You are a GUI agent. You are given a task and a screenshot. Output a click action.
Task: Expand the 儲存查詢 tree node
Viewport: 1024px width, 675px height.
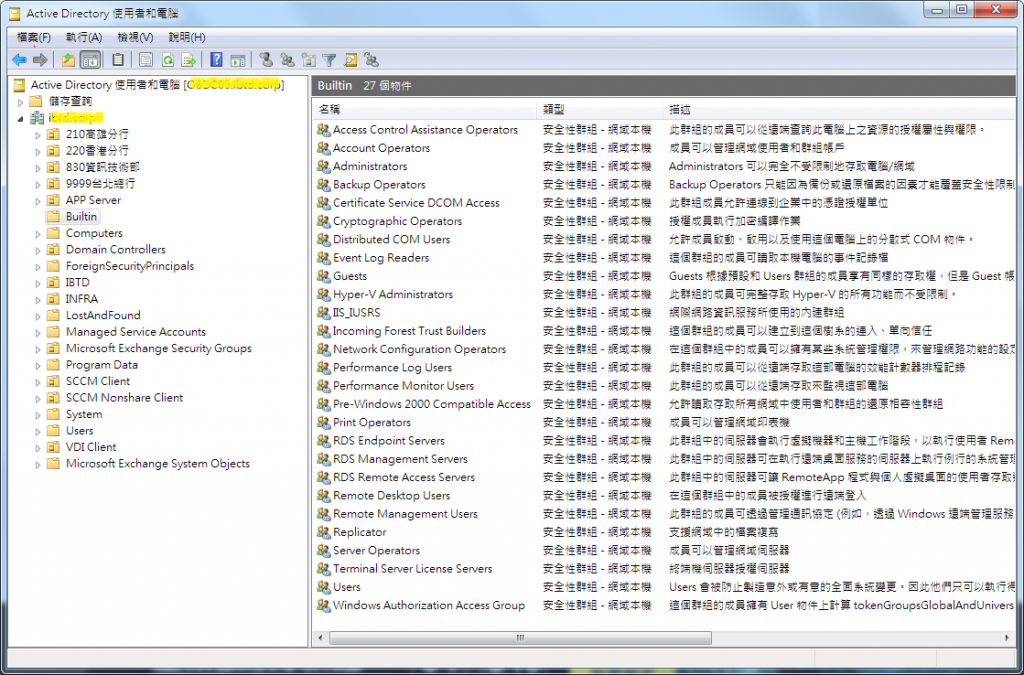pyautogui.click(x=20, y=102)
